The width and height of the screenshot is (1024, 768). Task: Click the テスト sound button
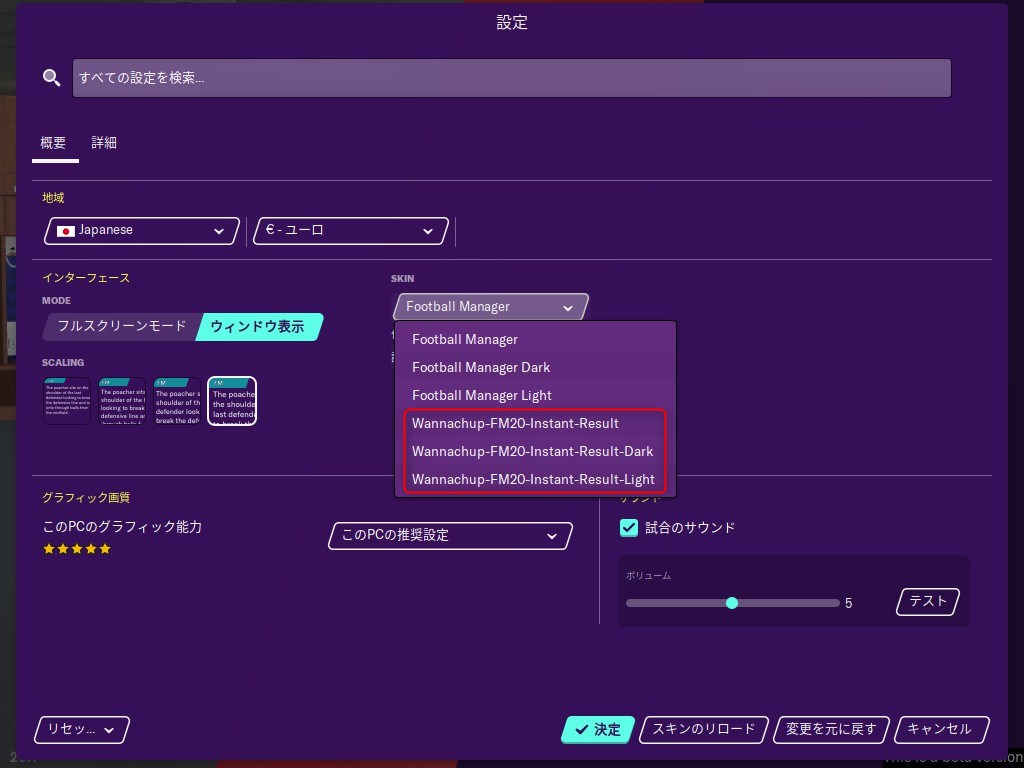(x=927, y=601)
